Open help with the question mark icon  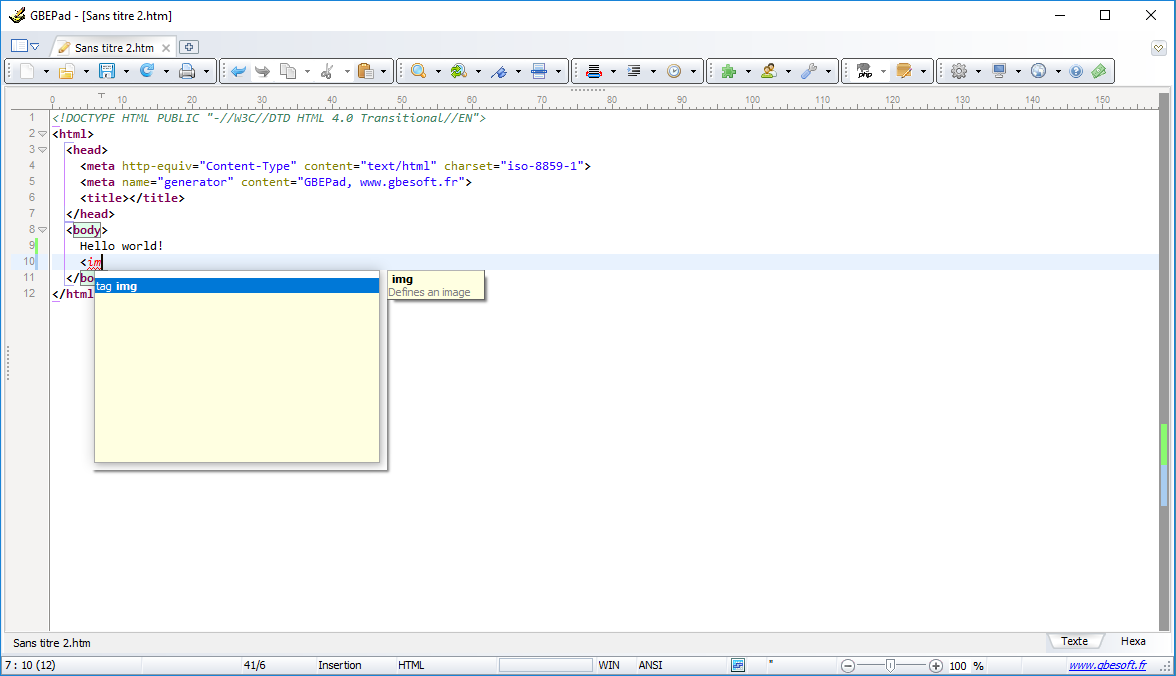1076,71
